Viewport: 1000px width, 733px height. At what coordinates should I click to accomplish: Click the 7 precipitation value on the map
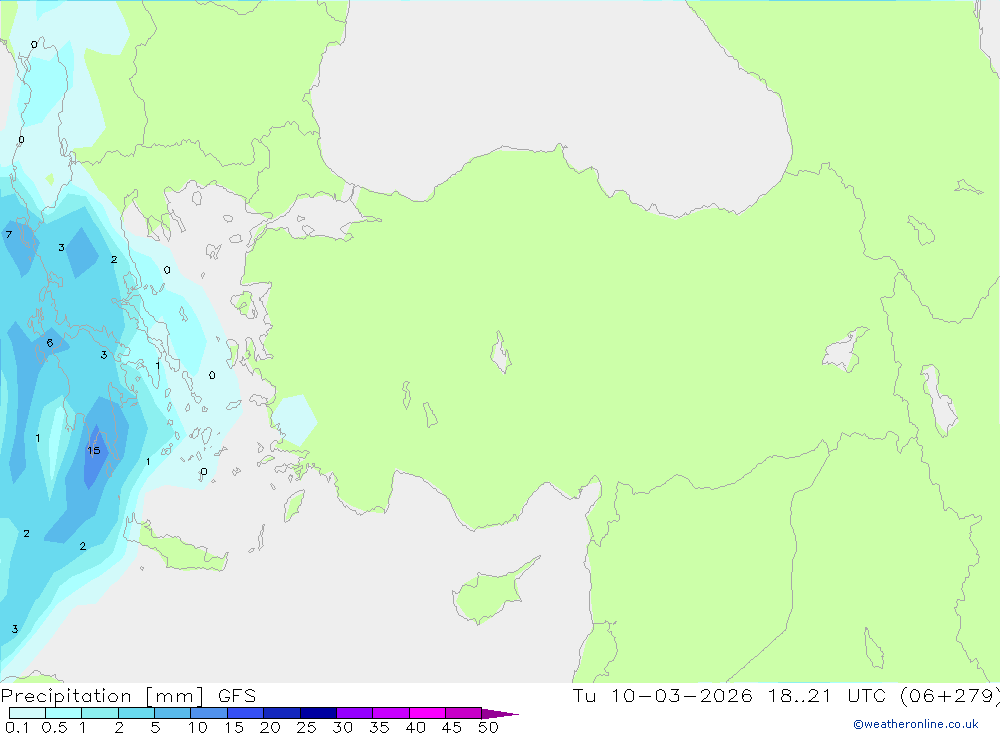tap(9, 234)
